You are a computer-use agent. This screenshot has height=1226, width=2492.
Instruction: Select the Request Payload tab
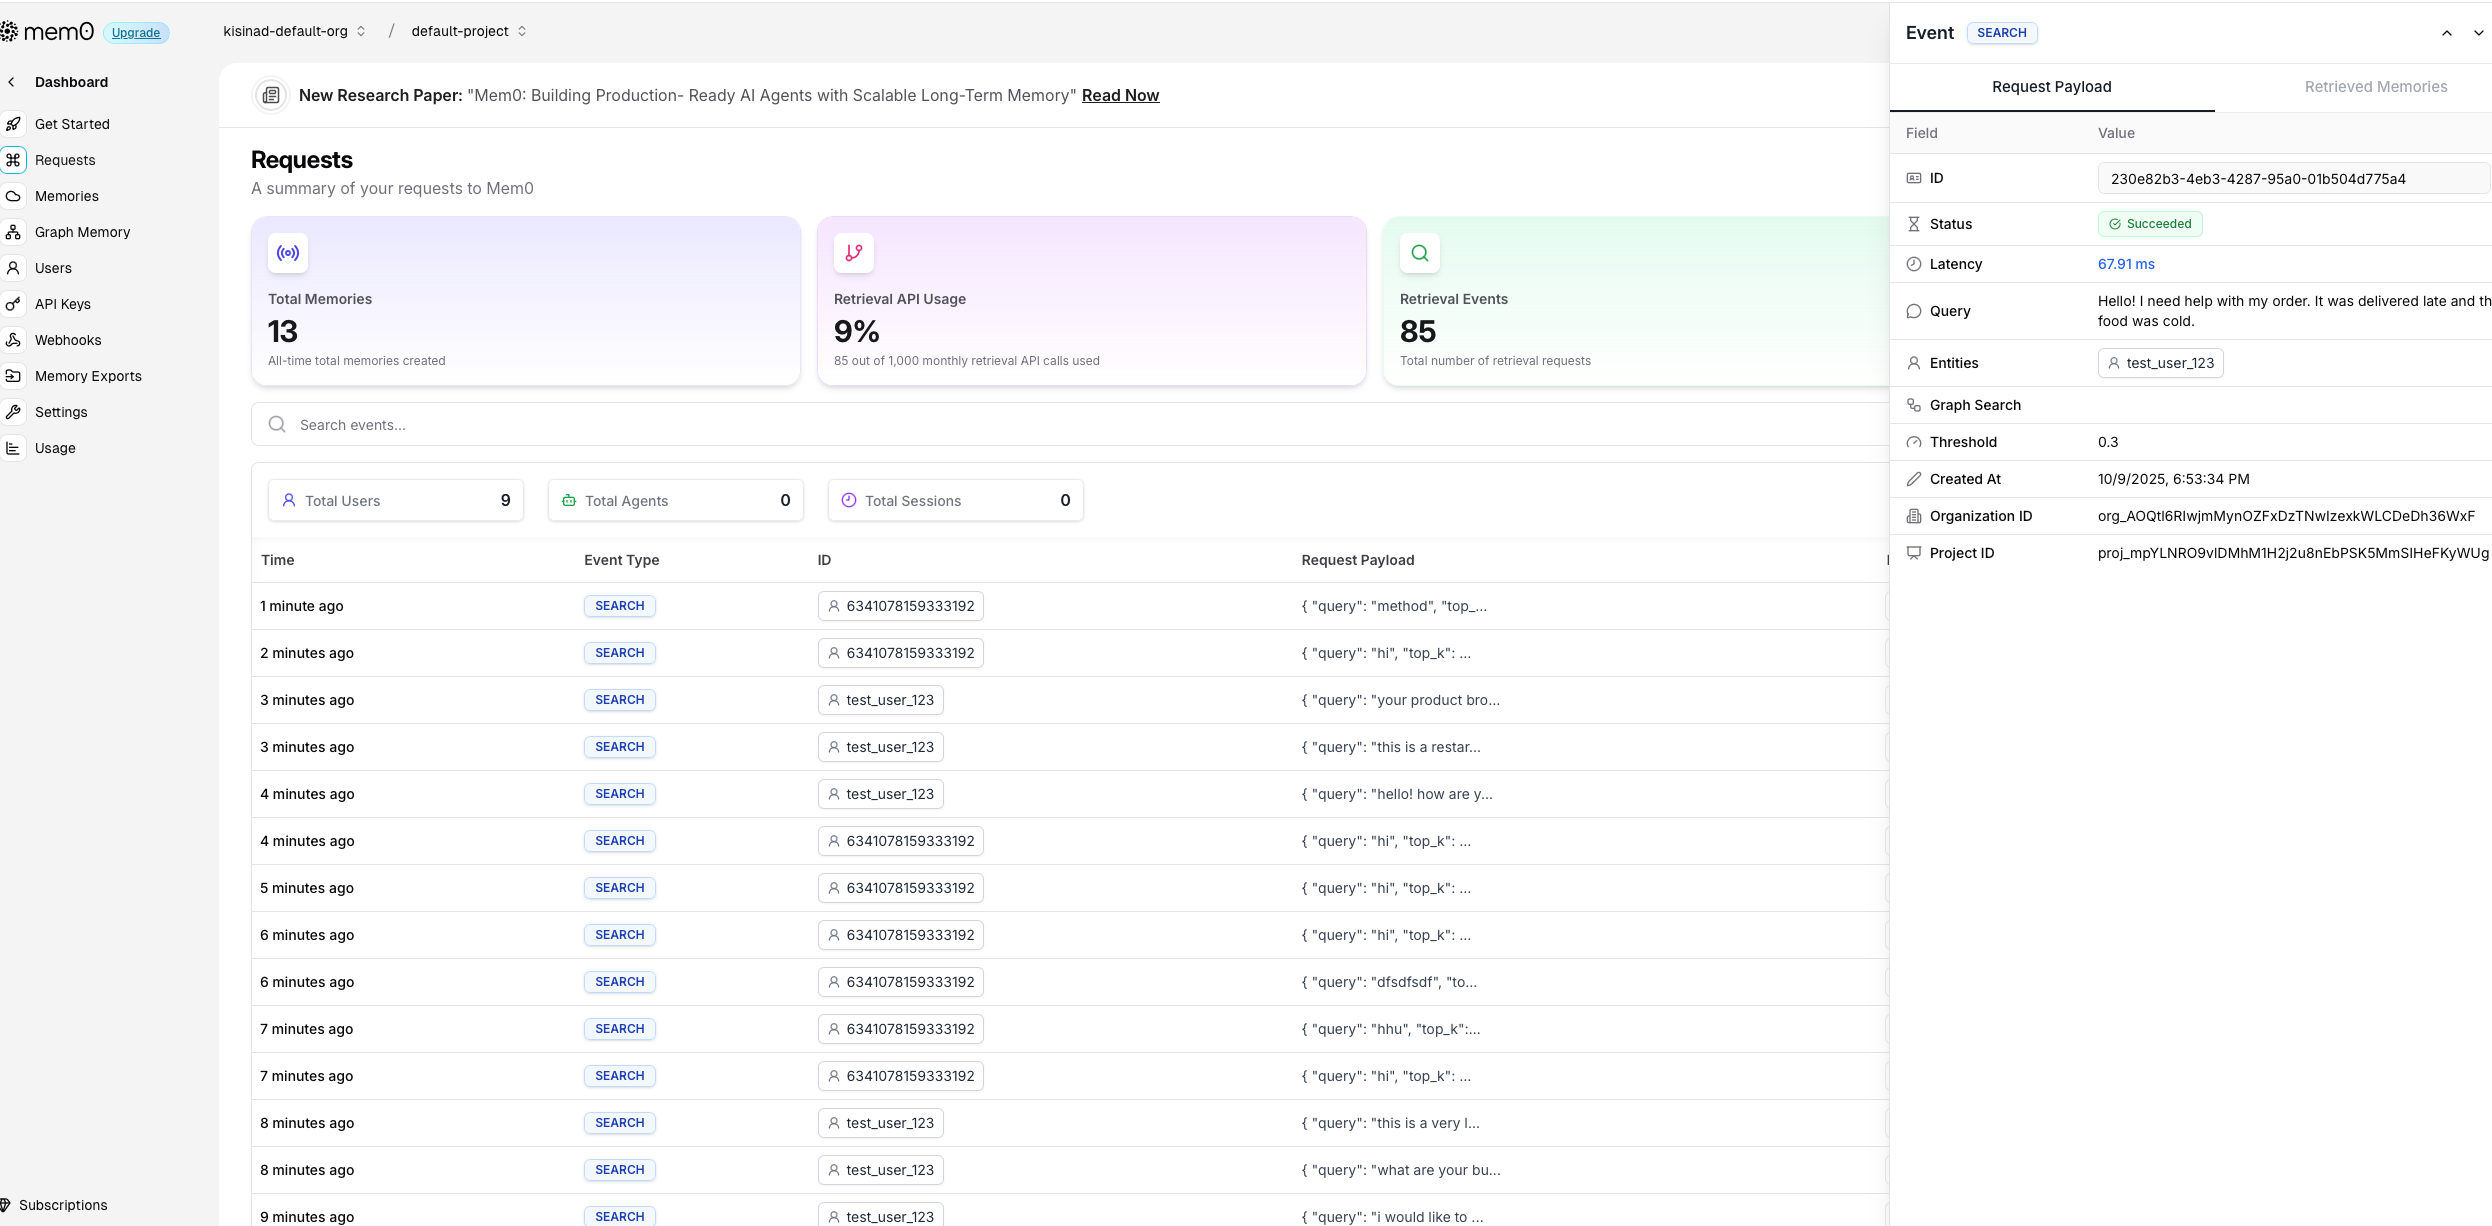tap(2051, 87)
